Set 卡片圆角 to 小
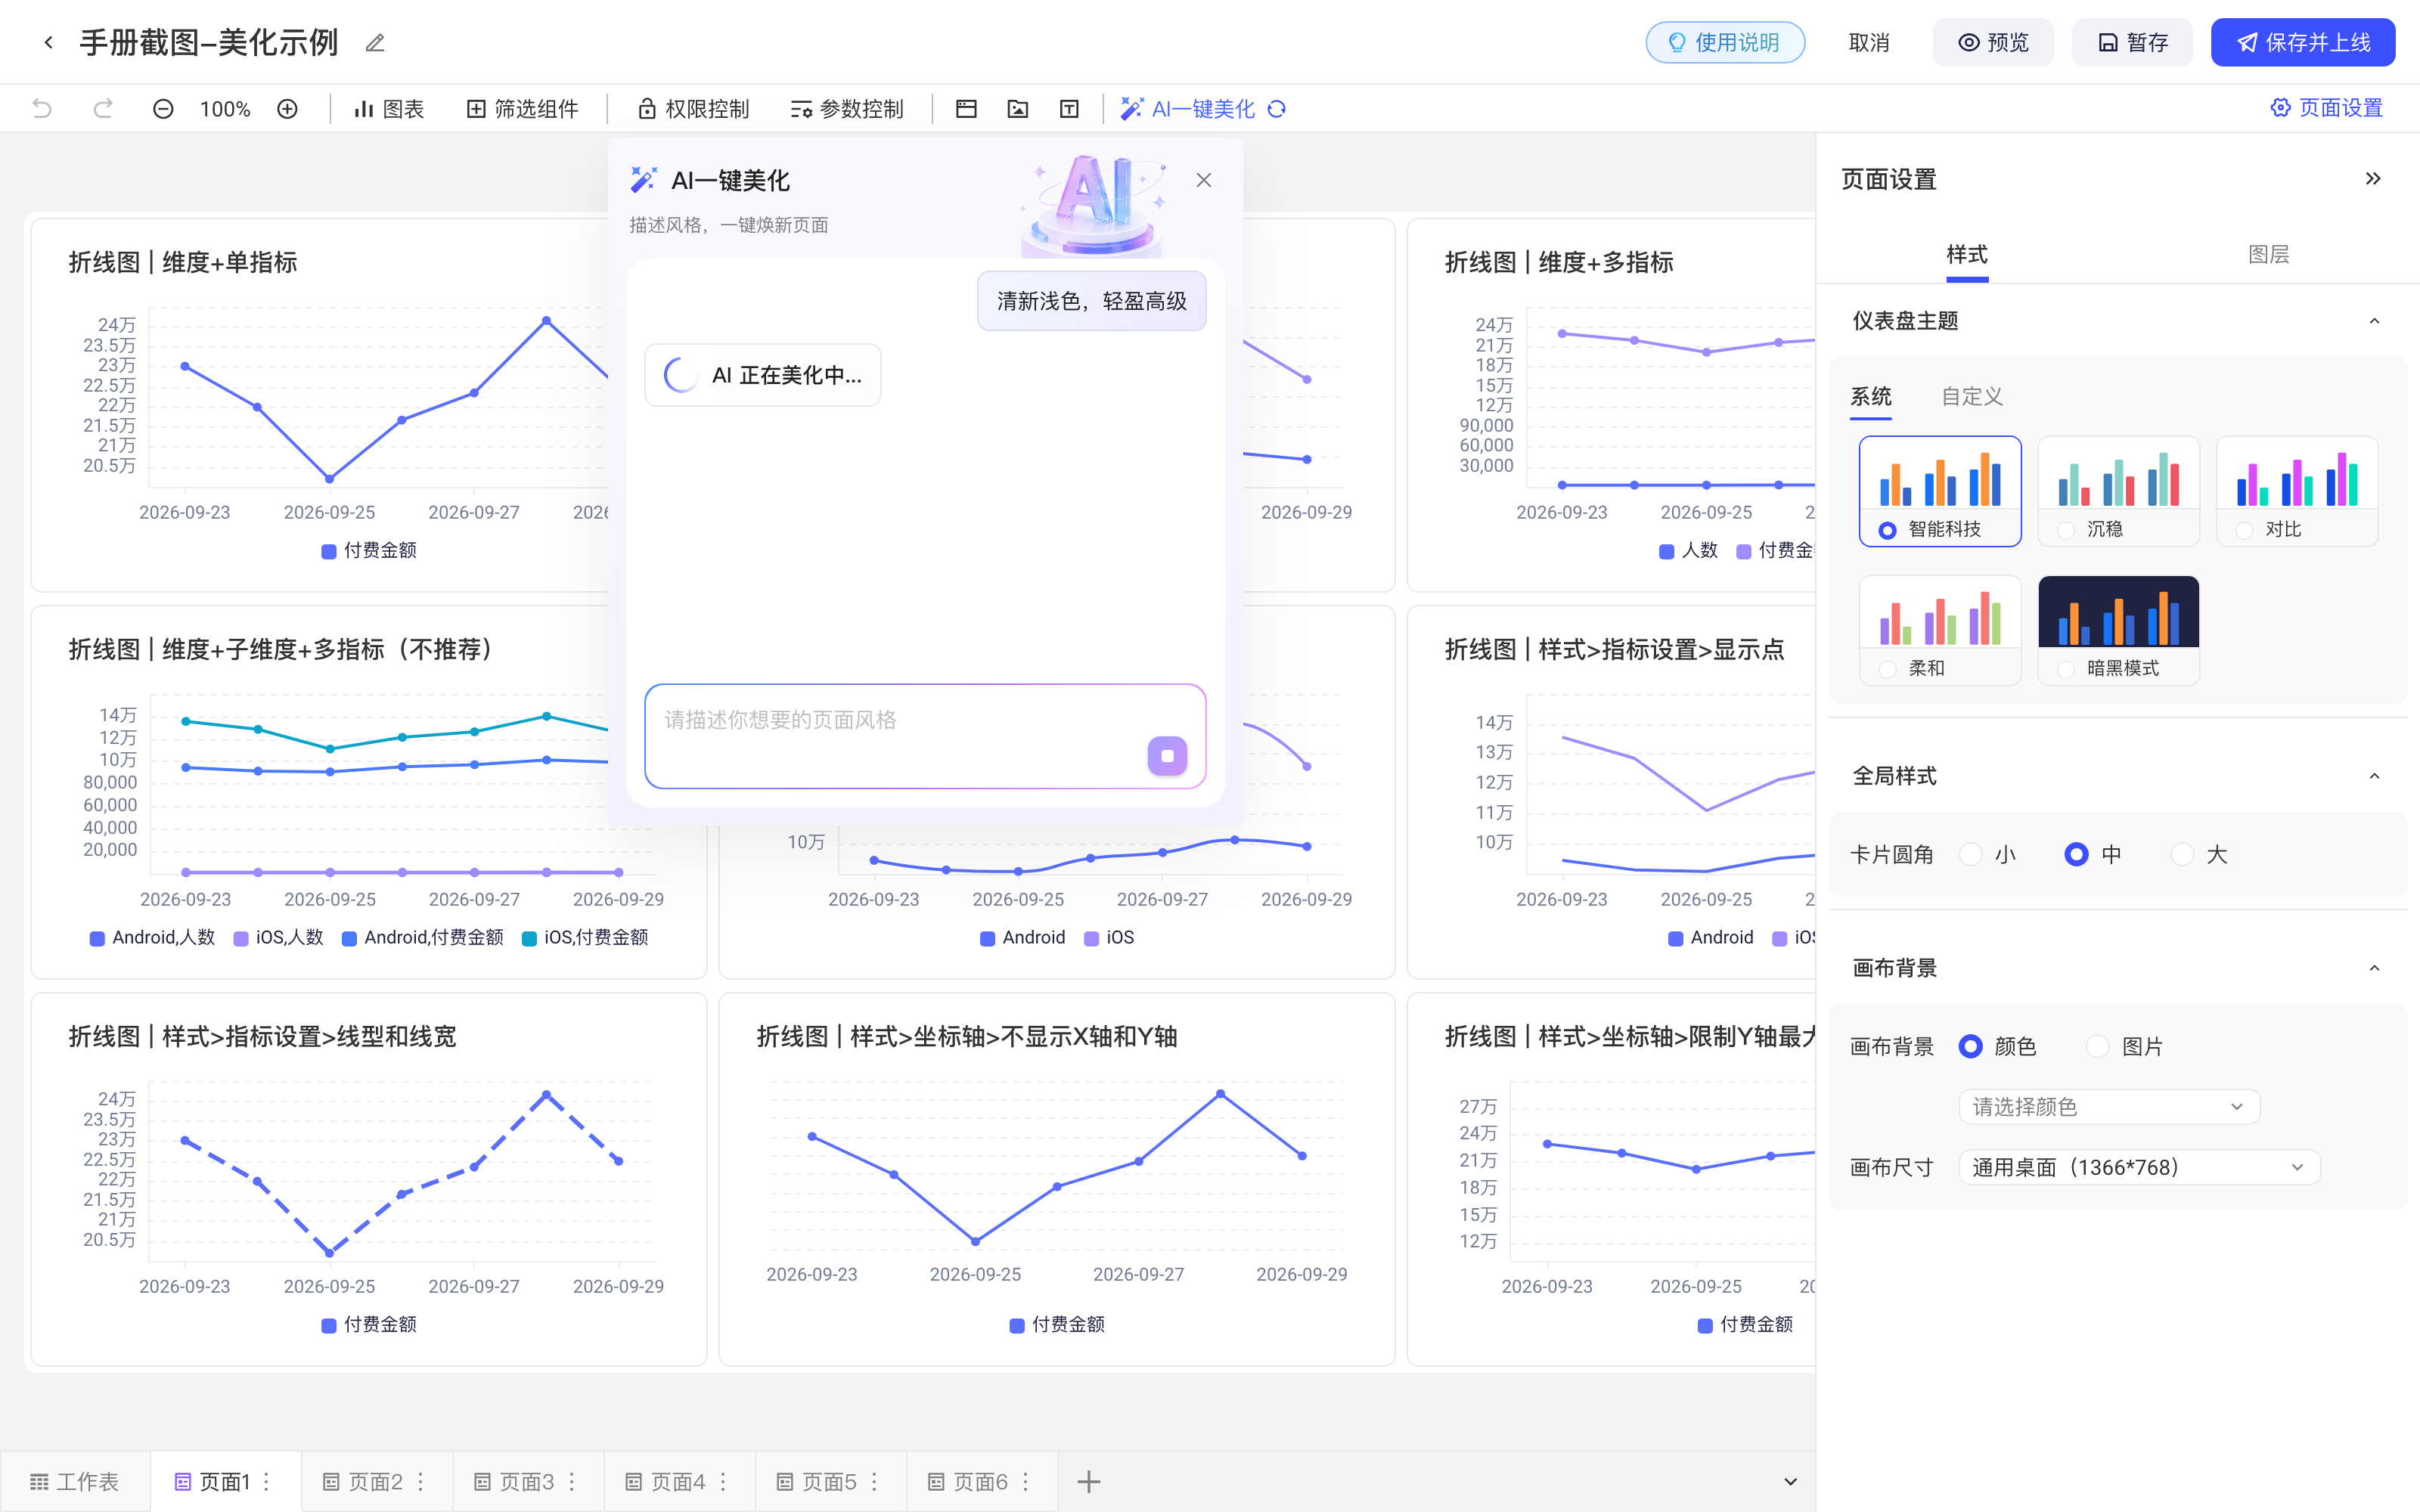 [x=1971, y=854]
